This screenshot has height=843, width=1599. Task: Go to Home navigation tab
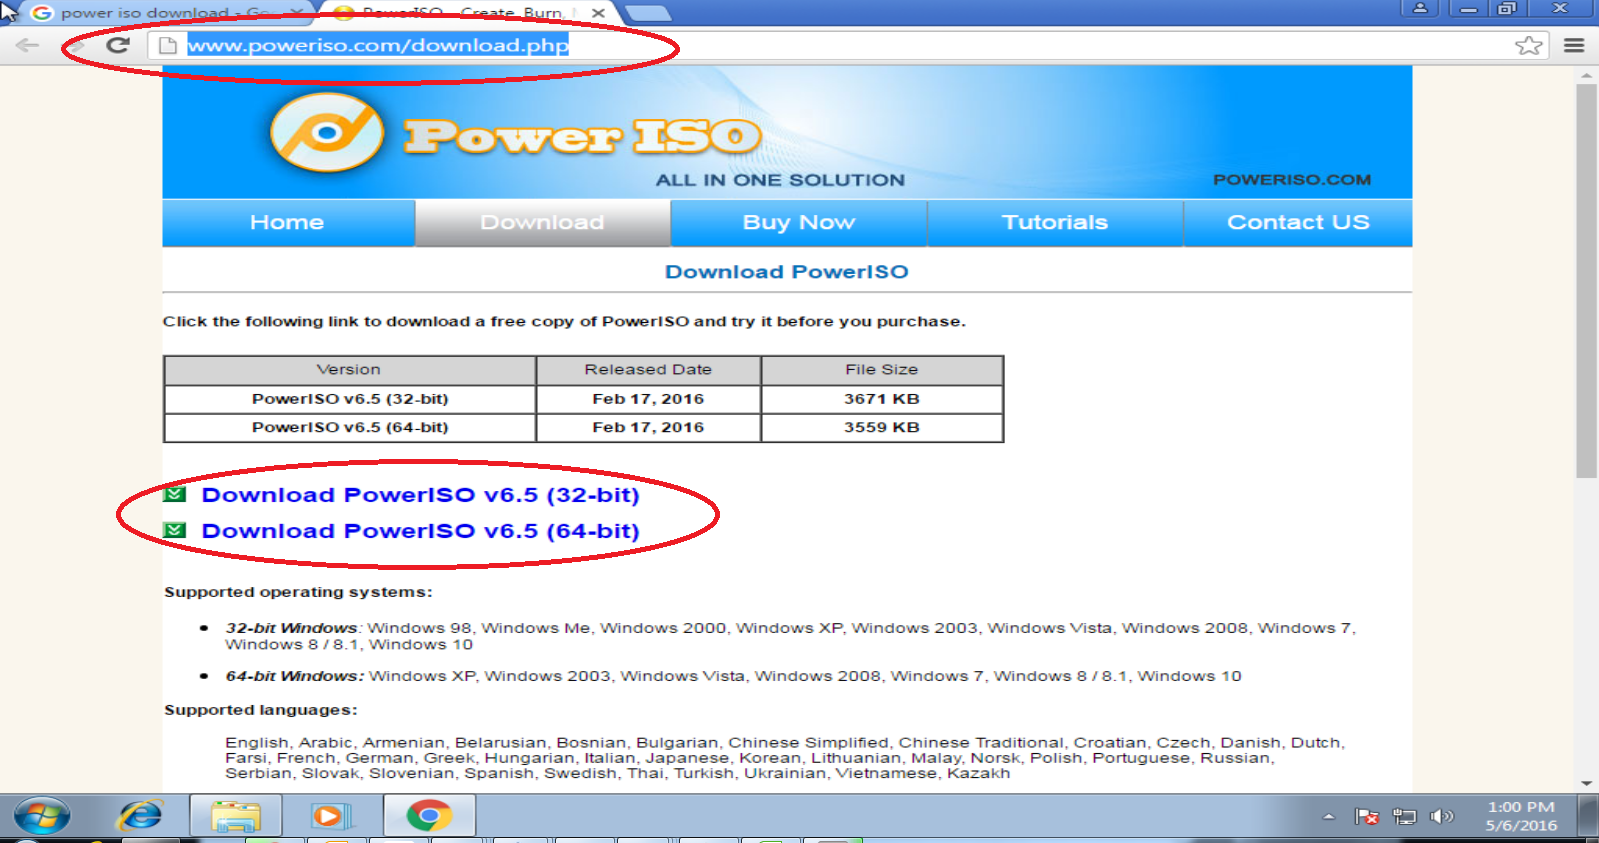pyautogui.click(x=288, y=222)
